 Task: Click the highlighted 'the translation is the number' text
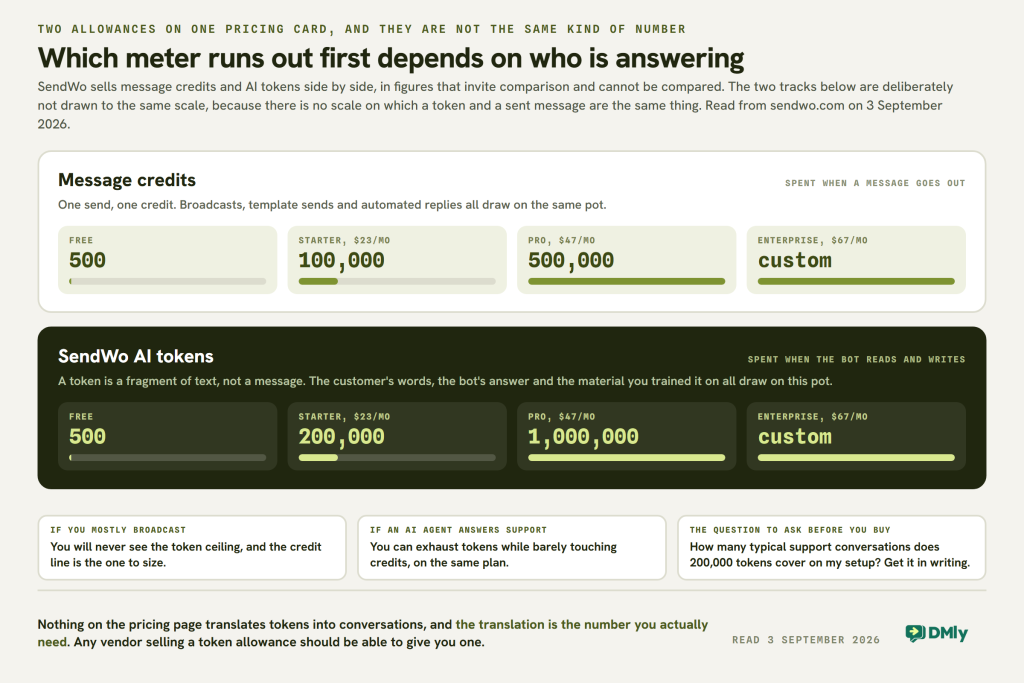582,625
